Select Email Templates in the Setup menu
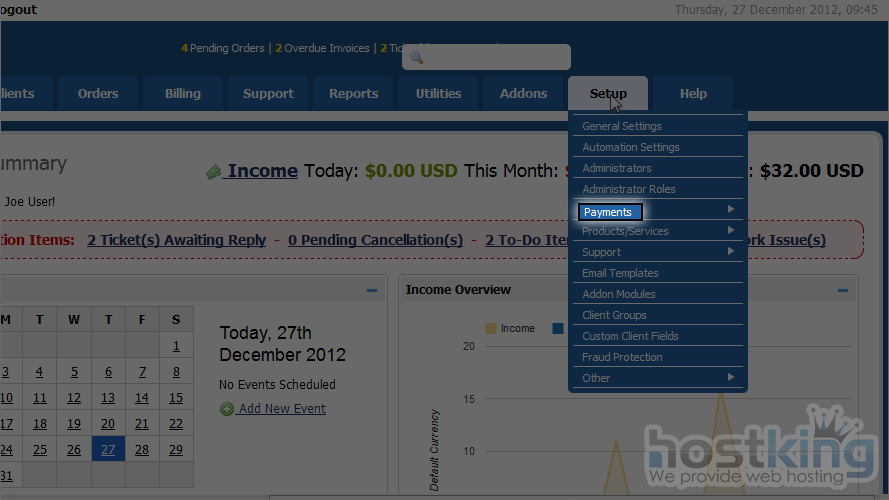 [620, 273]
